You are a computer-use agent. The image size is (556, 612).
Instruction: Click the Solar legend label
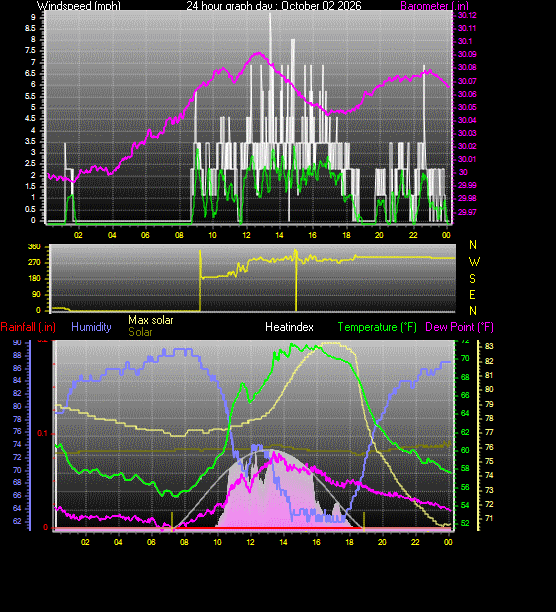140,332
